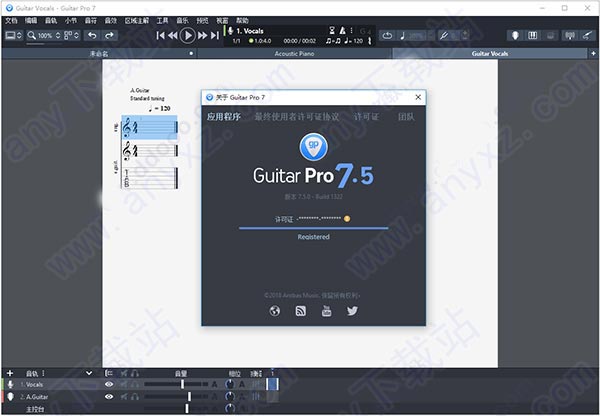Add a new document tab with plus
This screenshot has height=416, width=600.
coord(593,54)
